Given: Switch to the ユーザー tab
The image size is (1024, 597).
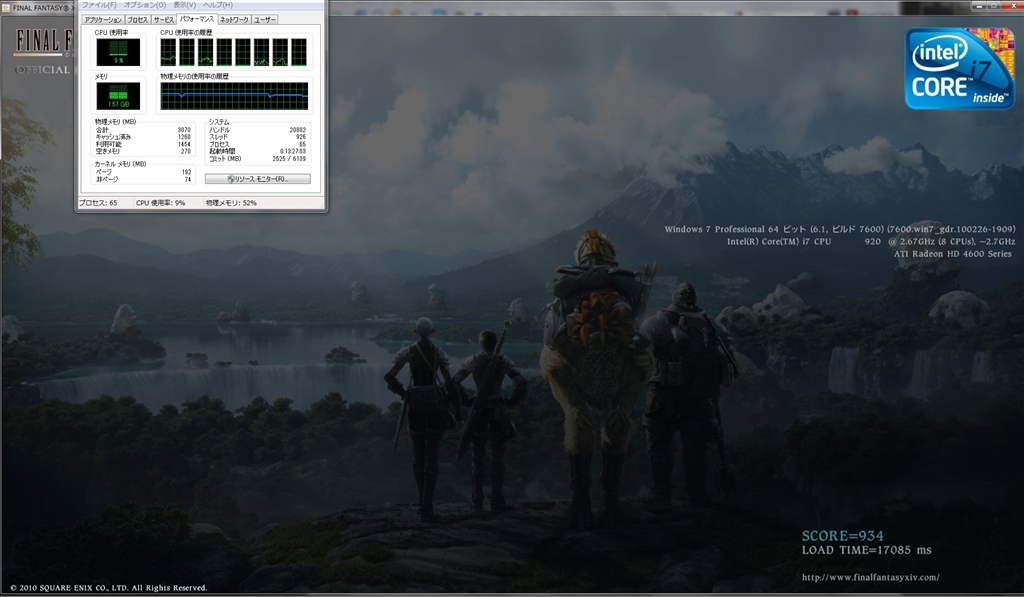Looking at the screenshot, I should pyautogui.click(x=264, y=20).
